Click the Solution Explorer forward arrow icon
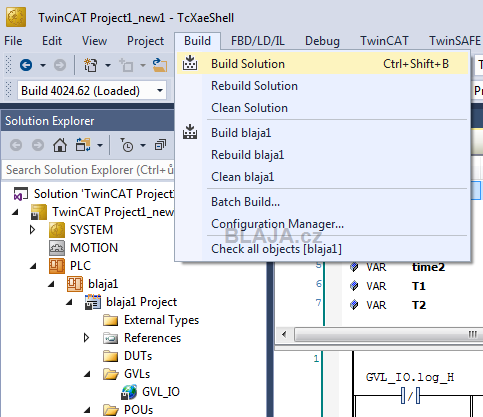Image resolution: width=483 pixels, height=417 pixels. click(x=38, y=145)
